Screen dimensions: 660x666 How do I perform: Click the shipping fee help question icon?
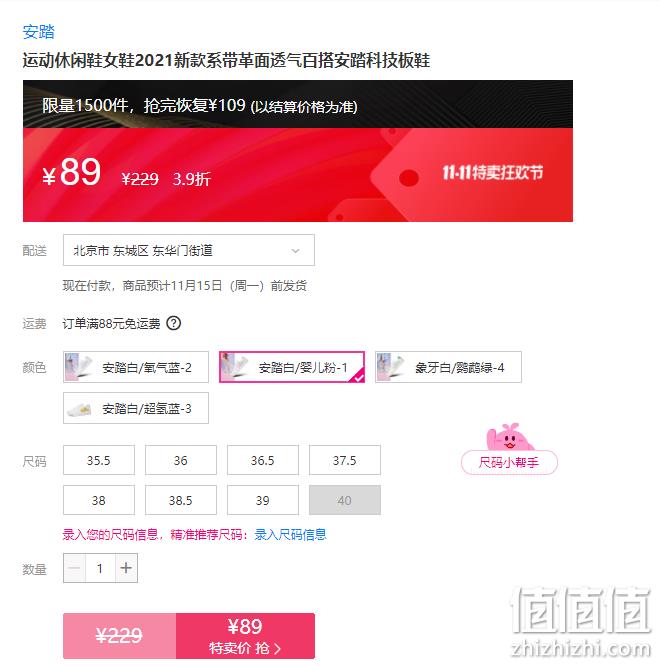(173, 324)
